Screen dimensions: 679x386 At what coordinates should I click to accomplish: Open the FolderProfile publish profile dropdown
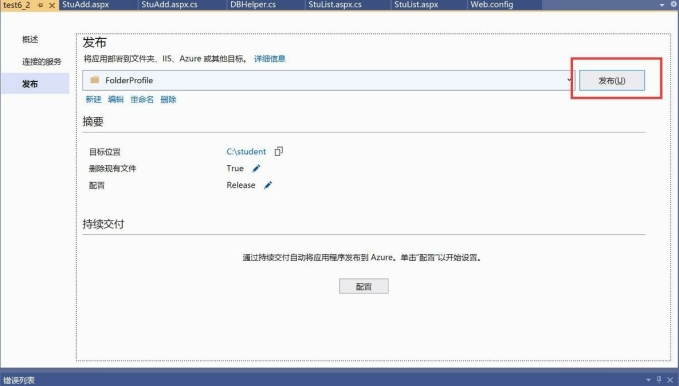click(329, 80)
